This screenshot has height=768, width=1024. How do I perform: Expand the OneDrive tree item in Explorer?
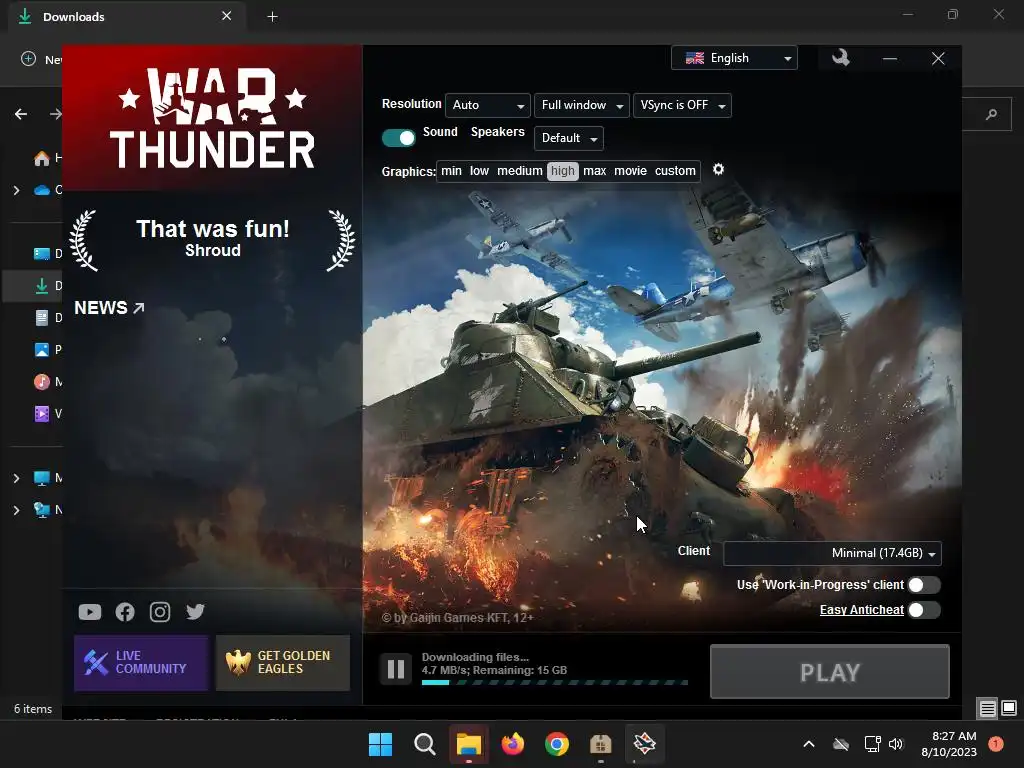coord(16,190)
